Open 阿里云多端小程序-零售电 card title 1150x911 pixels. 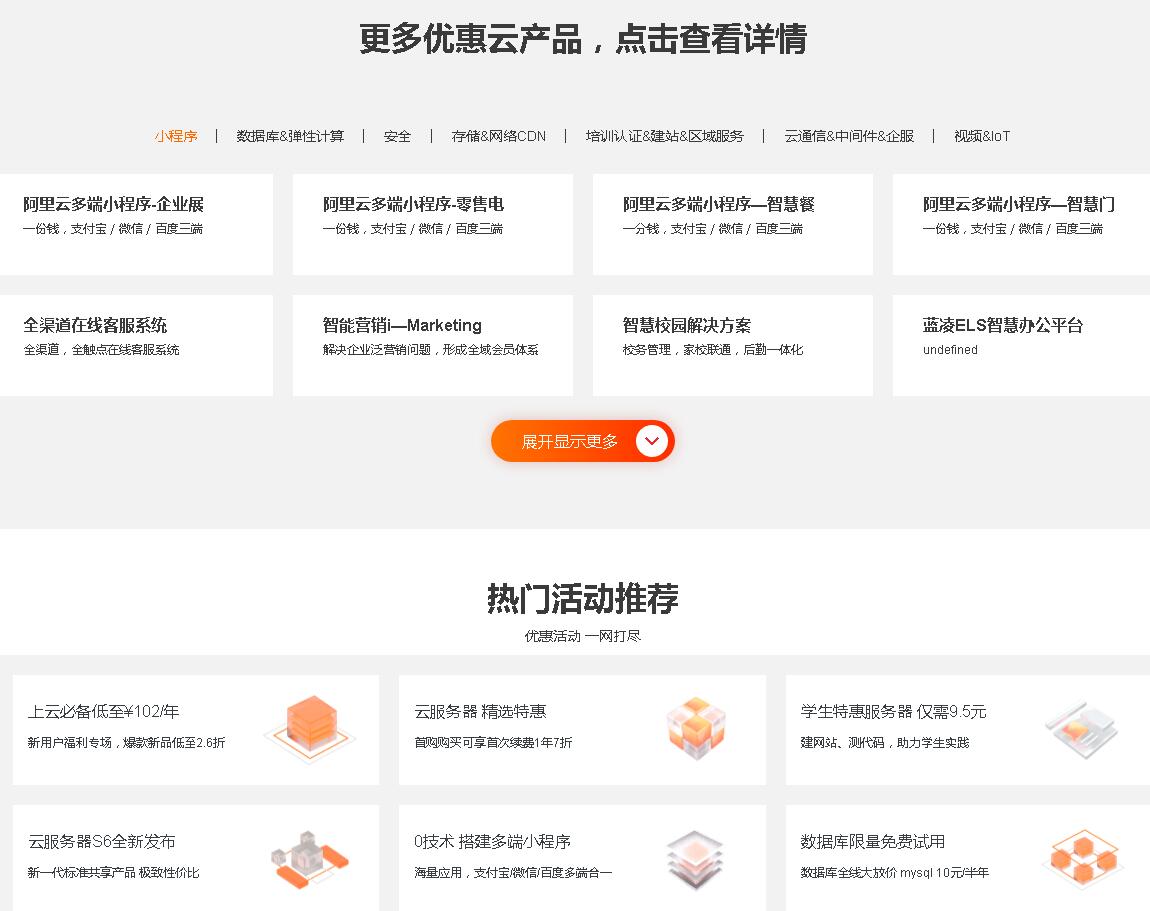(x=413, y=204)
